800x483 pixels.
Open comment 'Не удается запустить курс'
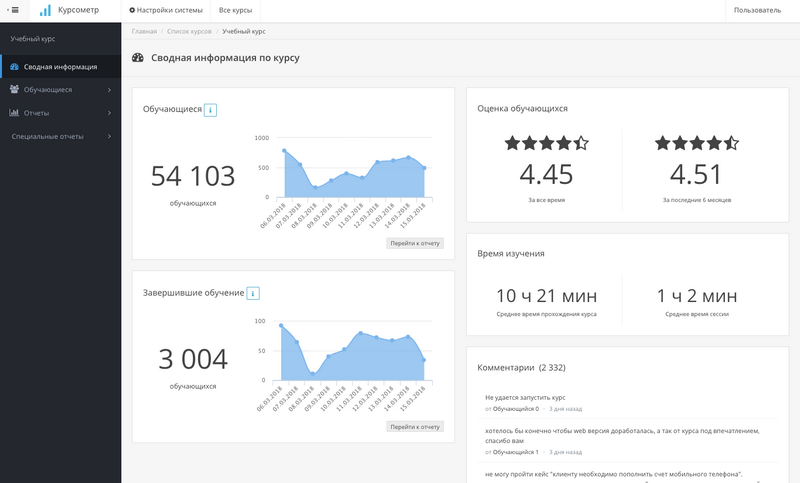pyautogui.click(x=525, y=397)
